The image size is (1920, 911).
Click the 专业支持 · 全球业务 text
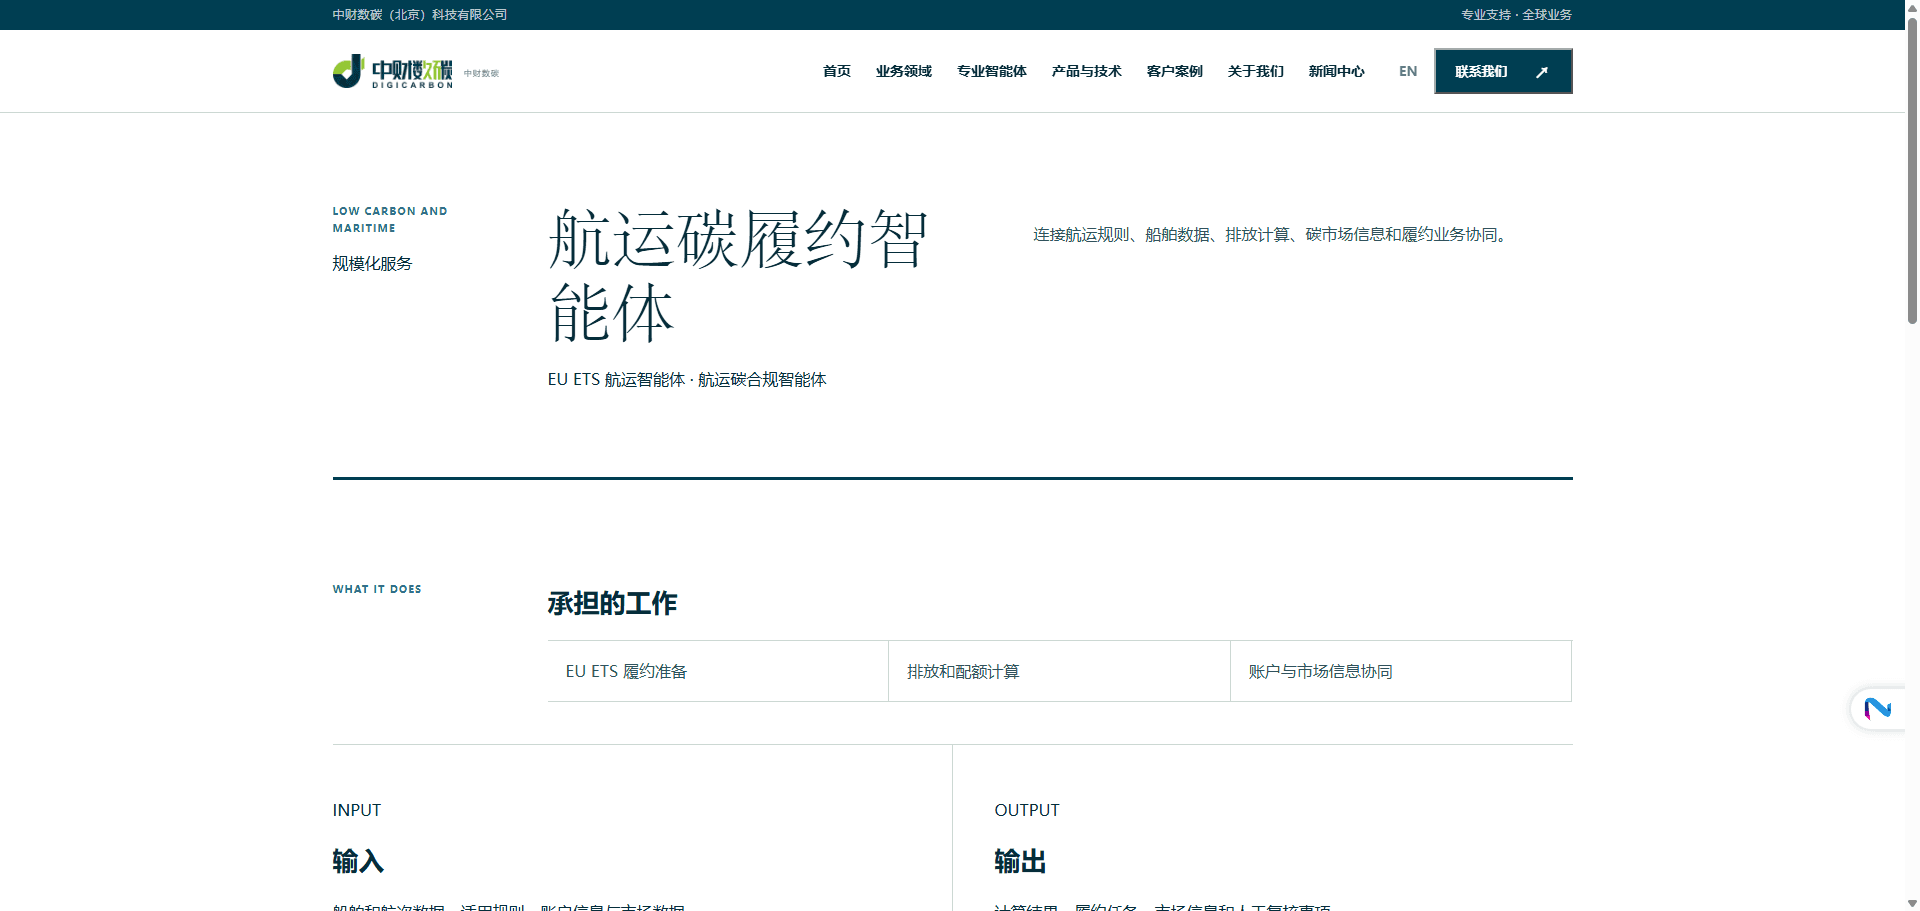coord(1516,15)
